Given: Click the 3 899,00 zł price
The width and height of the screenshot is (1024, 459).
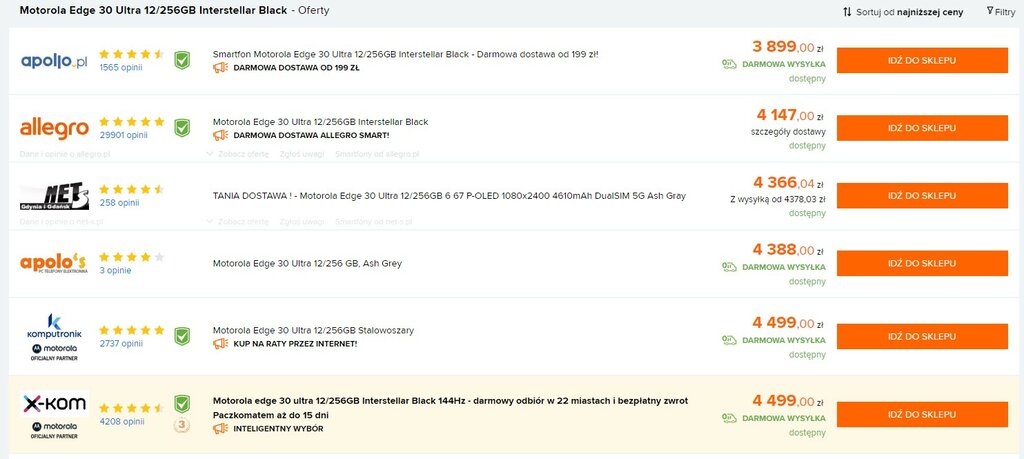Looking at the screenshot, I should pos(788,46).
